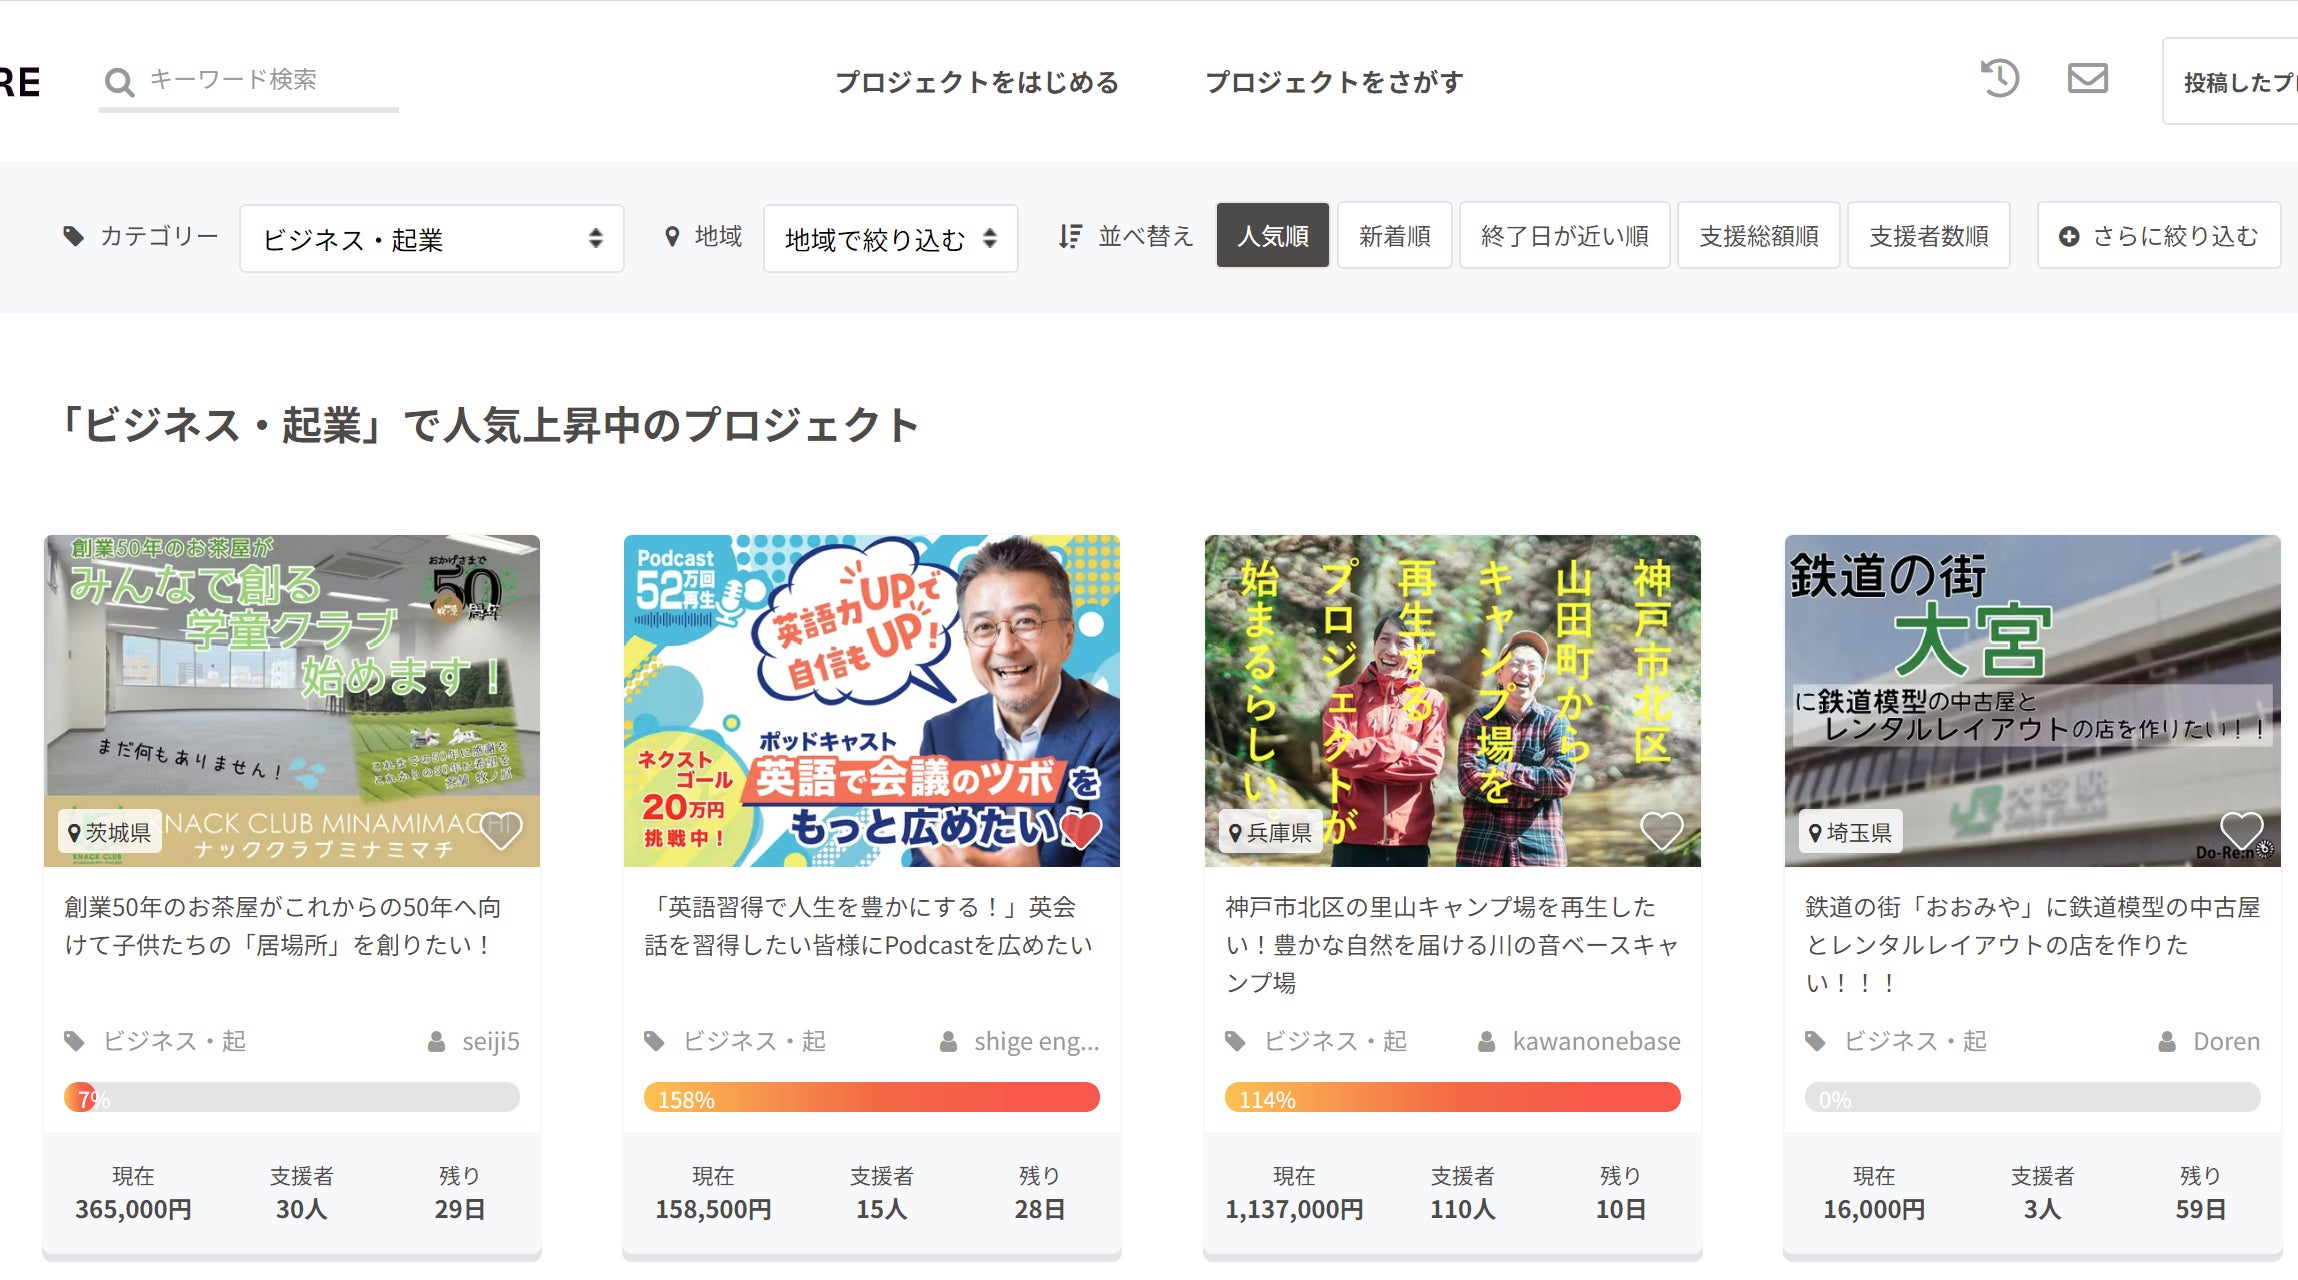Click the plus icon on さらに絞り込む
The height and width of the screenshot is (1280, 2298).
pyautogui.click(x=2069, y=237)
